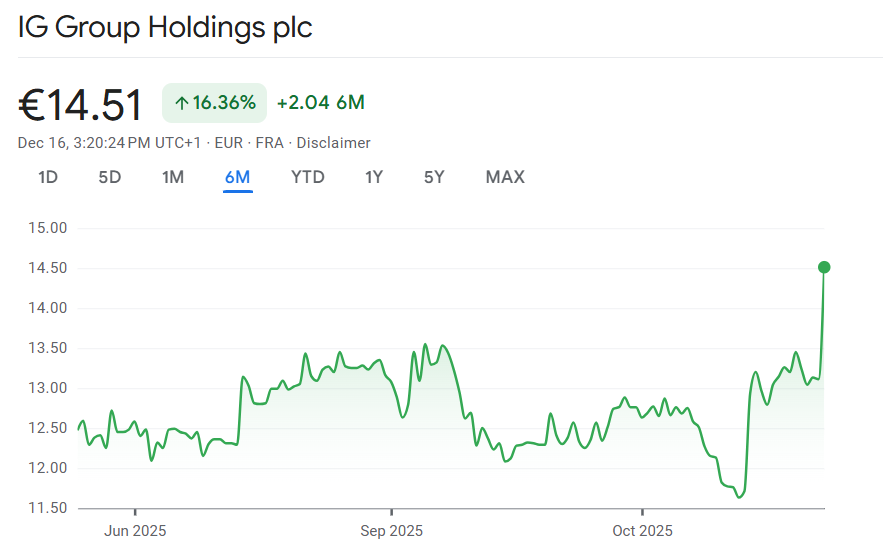This screenshot has height=549, width=883.
Task: Click the +2.04 6M change text
Action: (x=320, y=103)
